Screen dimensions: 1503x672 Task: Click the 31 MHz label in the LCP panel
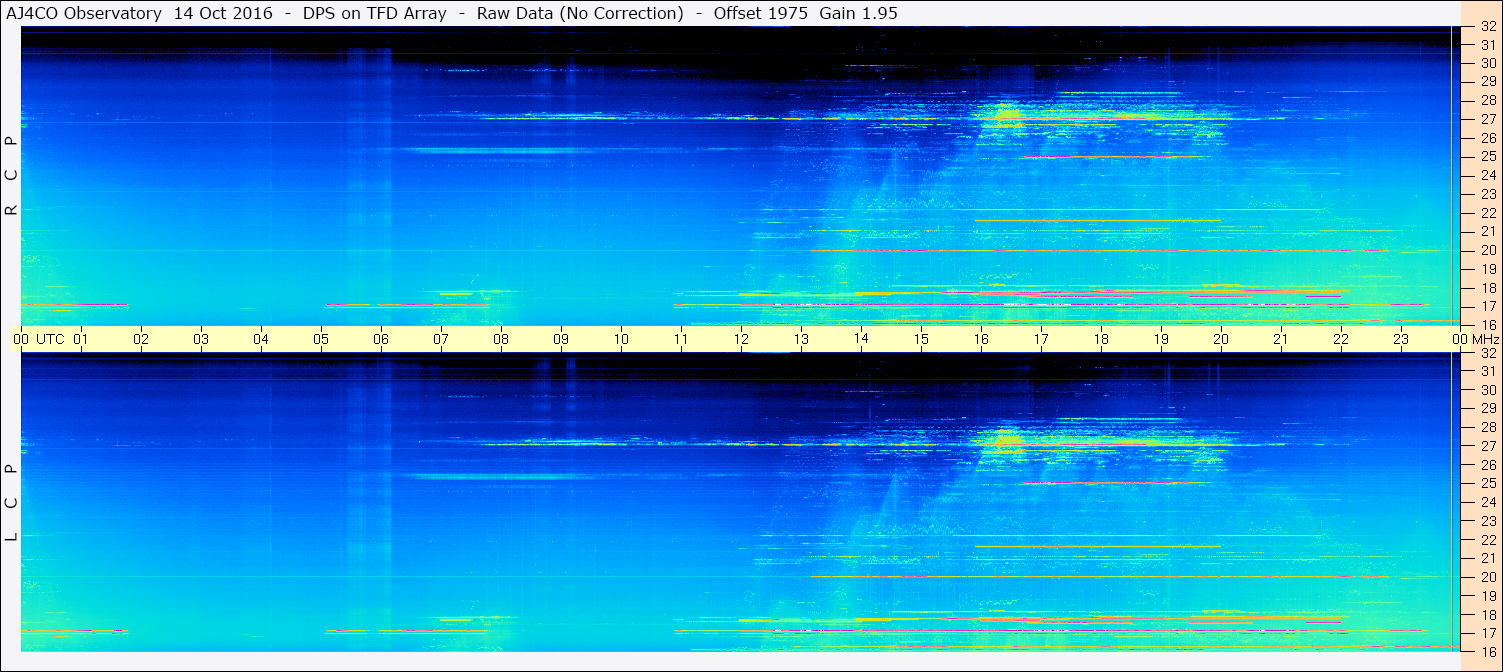1488,371
